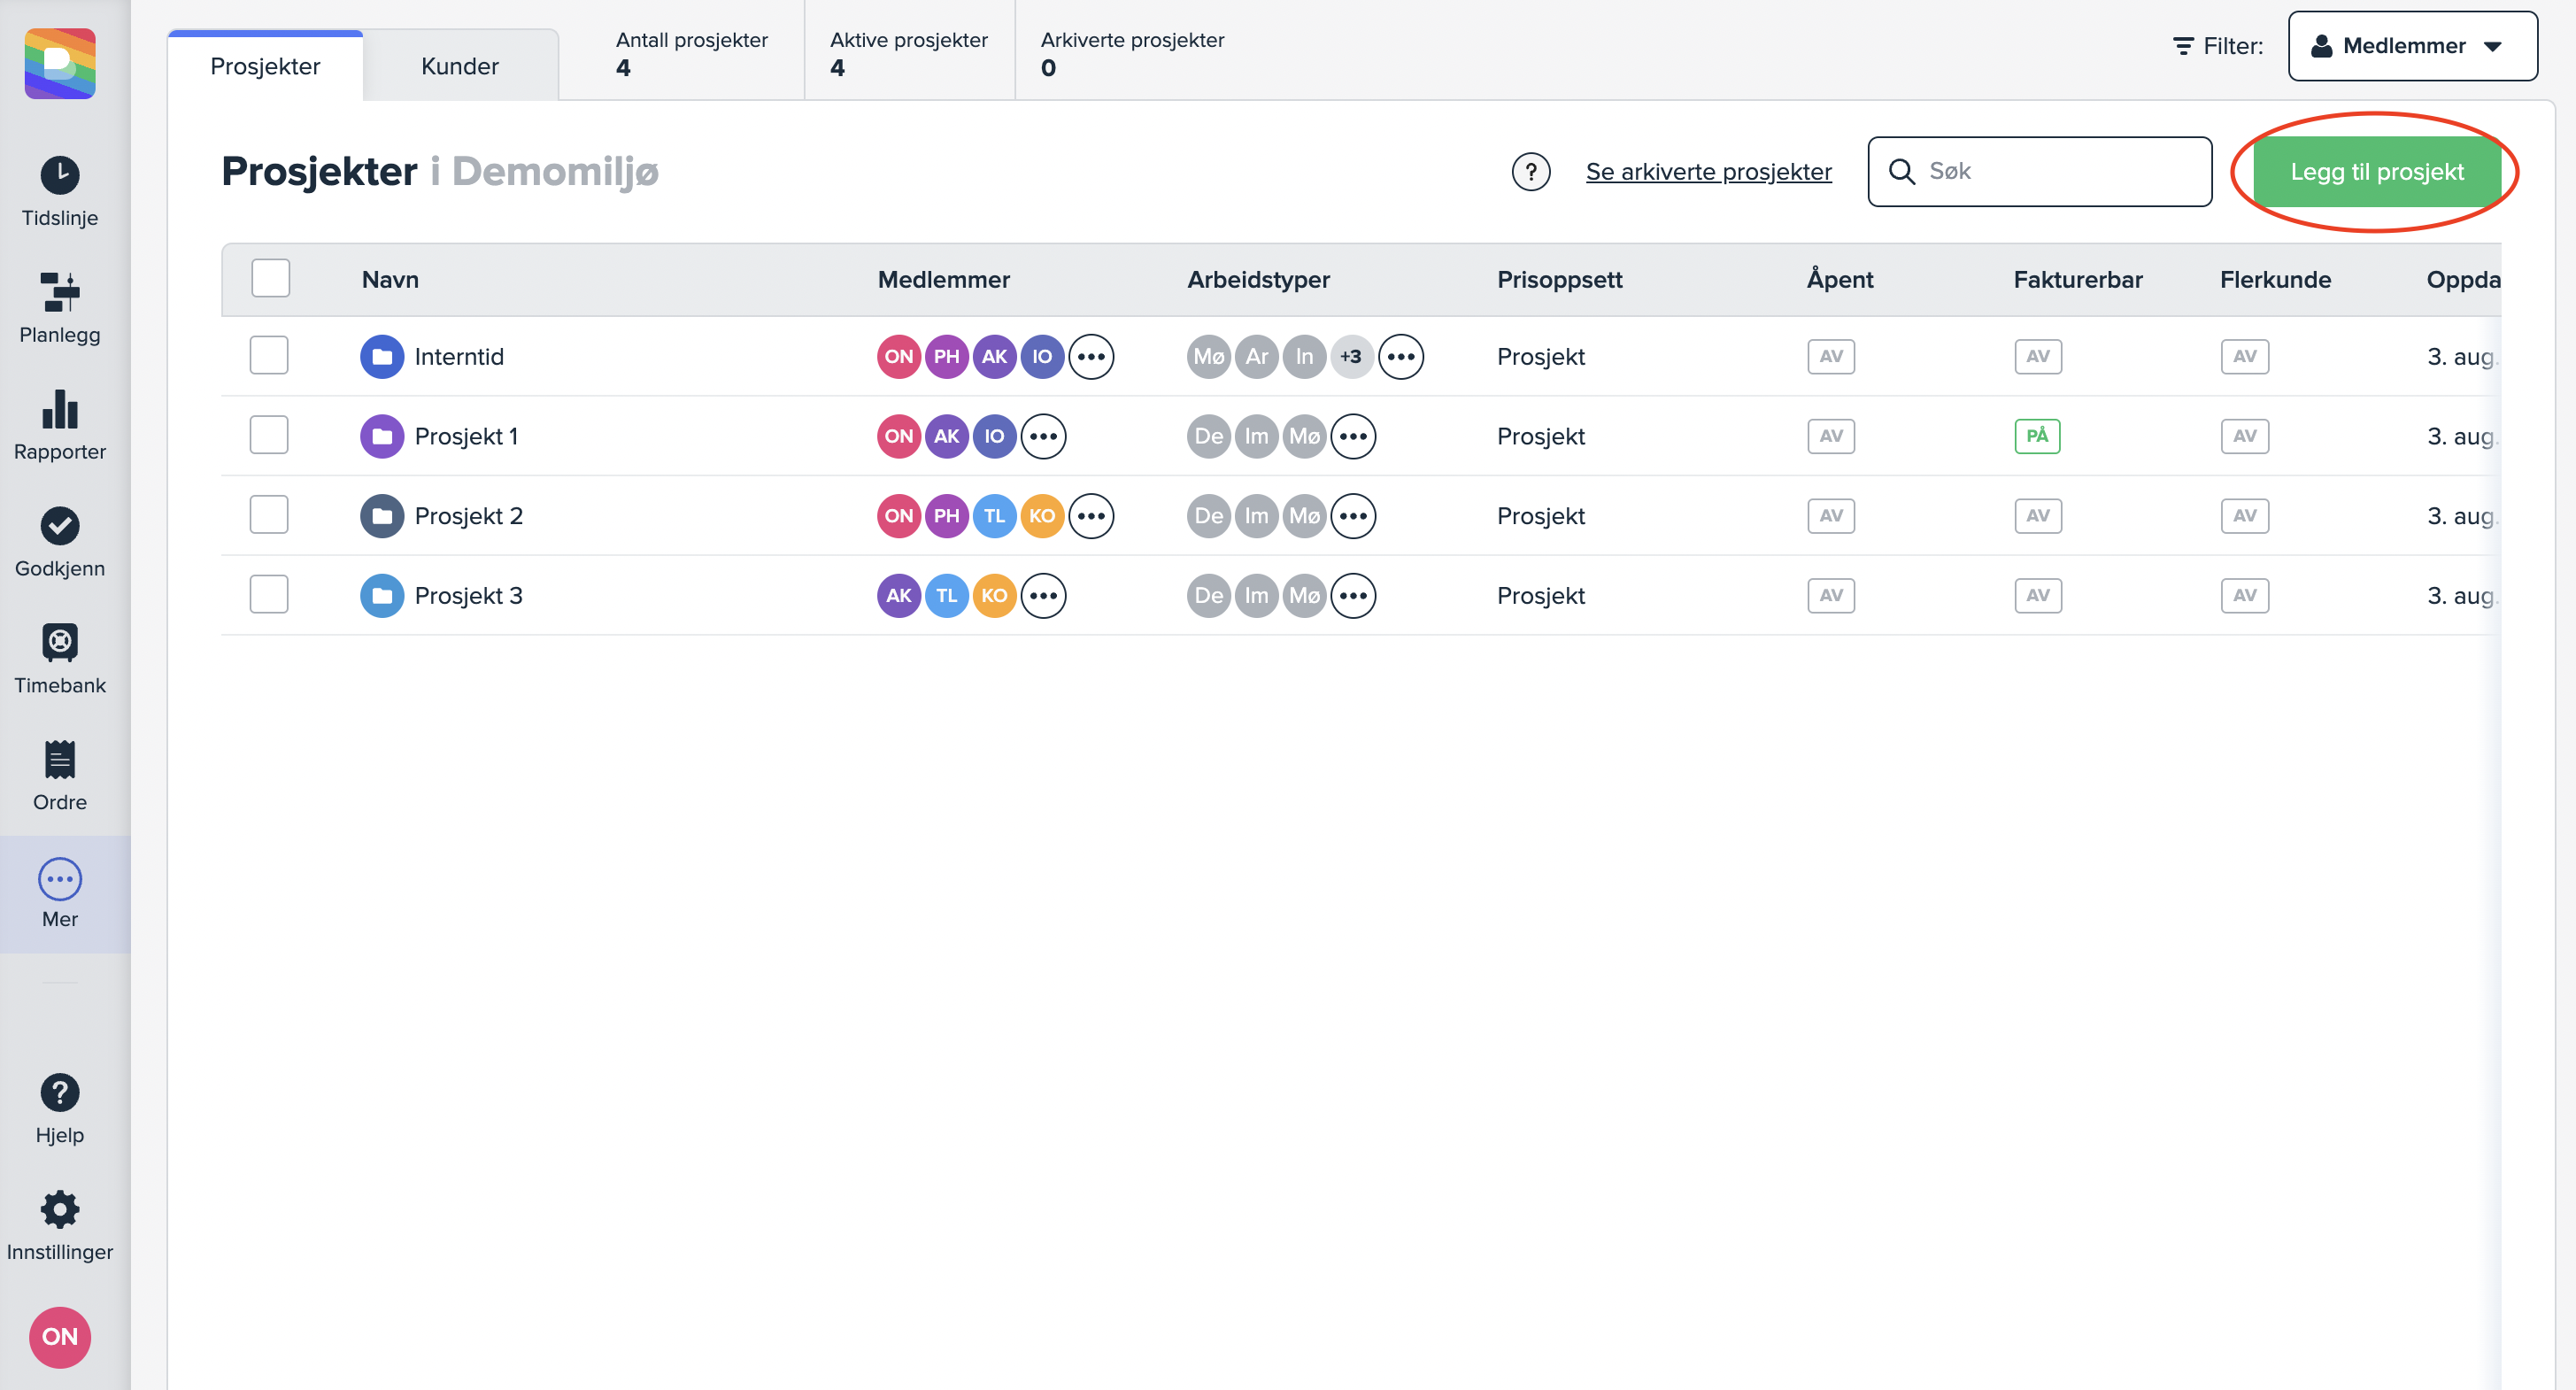Expand the Medlemmer filter dropdown
2576x1390 pixels.
pos(2411,46)
